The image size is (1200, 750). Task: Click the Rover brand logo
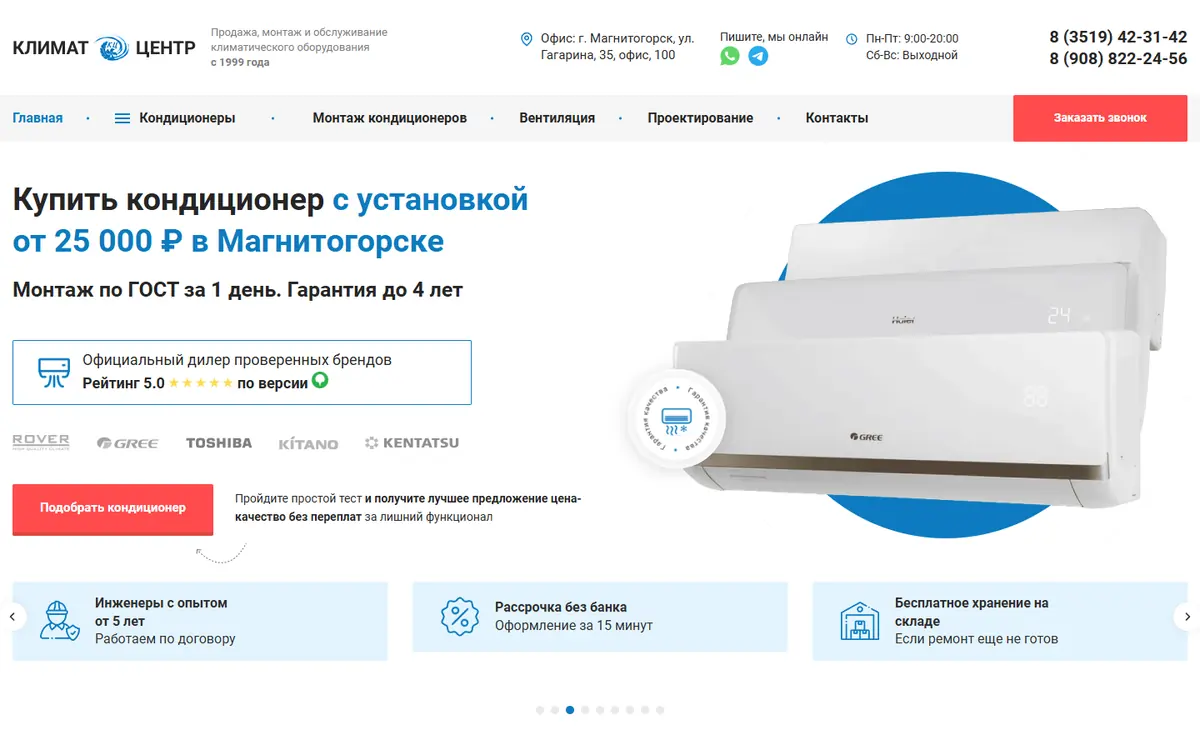41,442
